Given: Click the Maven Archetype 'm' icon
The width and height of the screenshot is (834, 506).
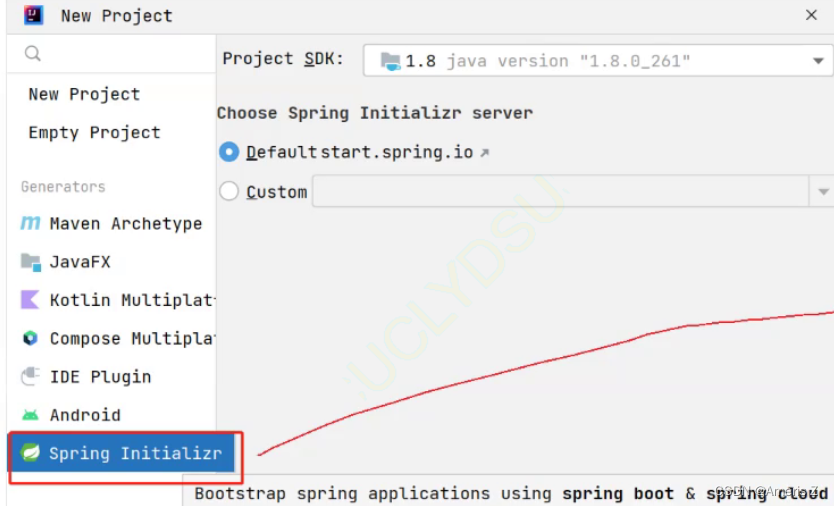Looking at the screenshot, I should point(30,223).
